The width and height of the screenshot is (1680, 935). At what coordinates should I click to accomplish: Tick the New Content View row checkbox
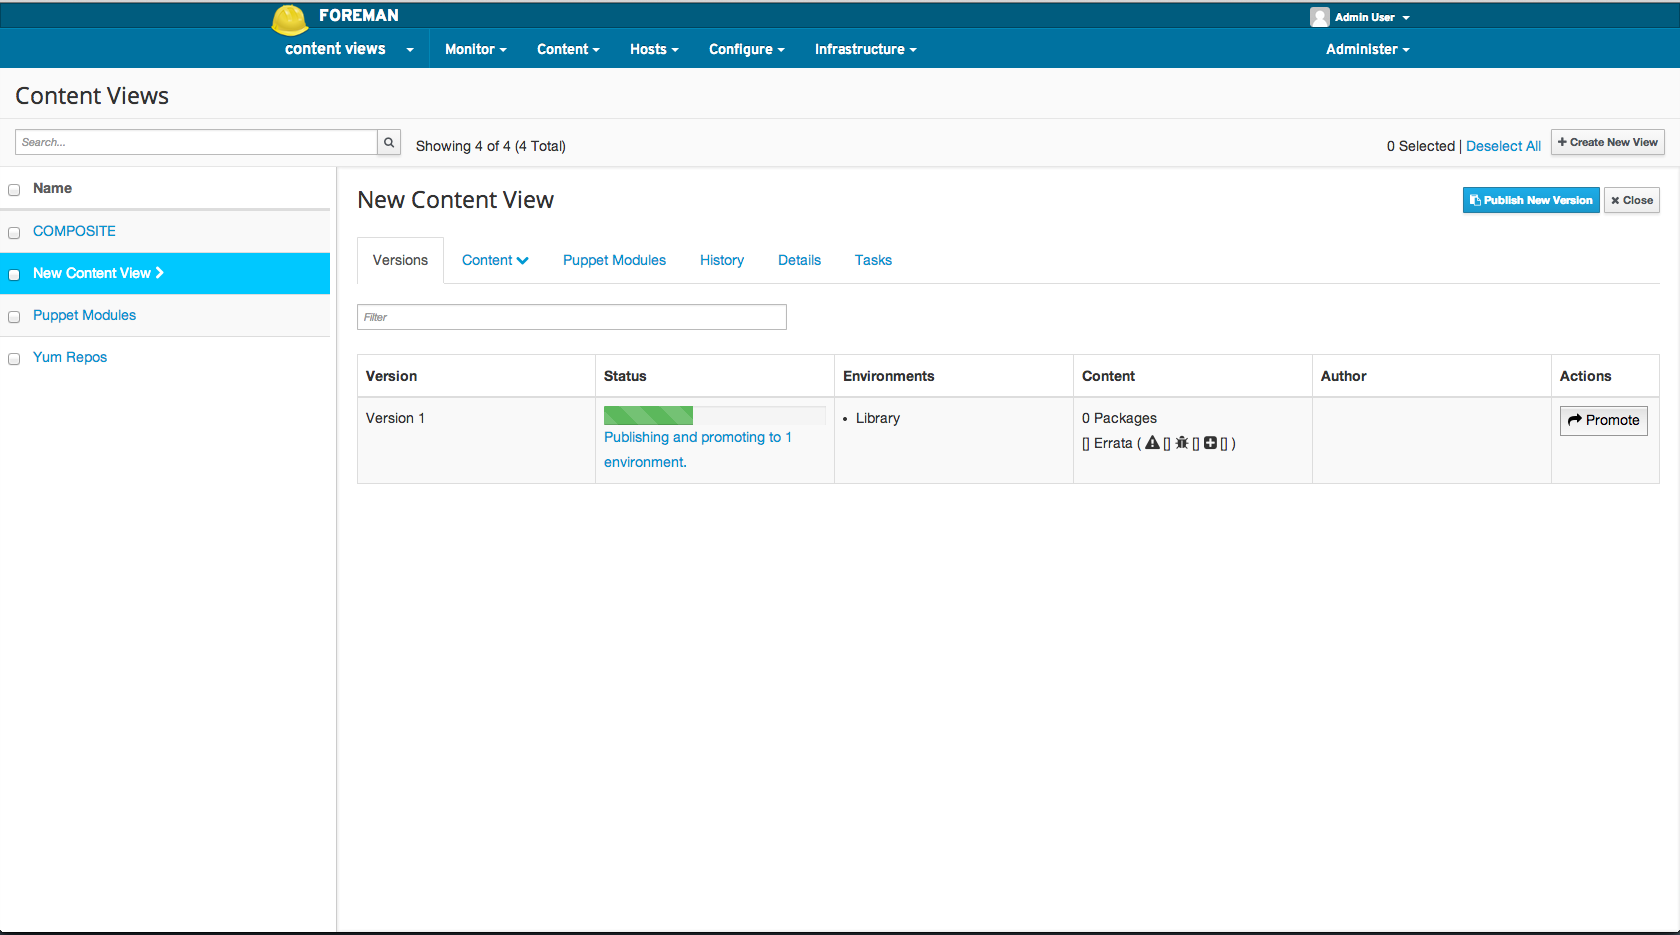click(14, 275)
